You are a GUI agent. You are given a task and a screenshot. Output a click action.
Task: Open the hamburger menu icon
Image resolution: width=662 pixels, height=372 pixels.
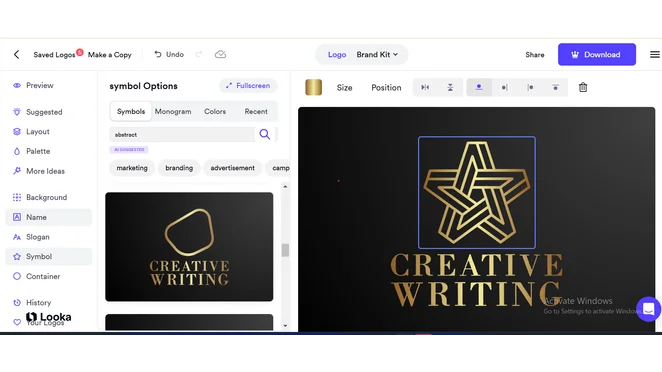point(654,54)
